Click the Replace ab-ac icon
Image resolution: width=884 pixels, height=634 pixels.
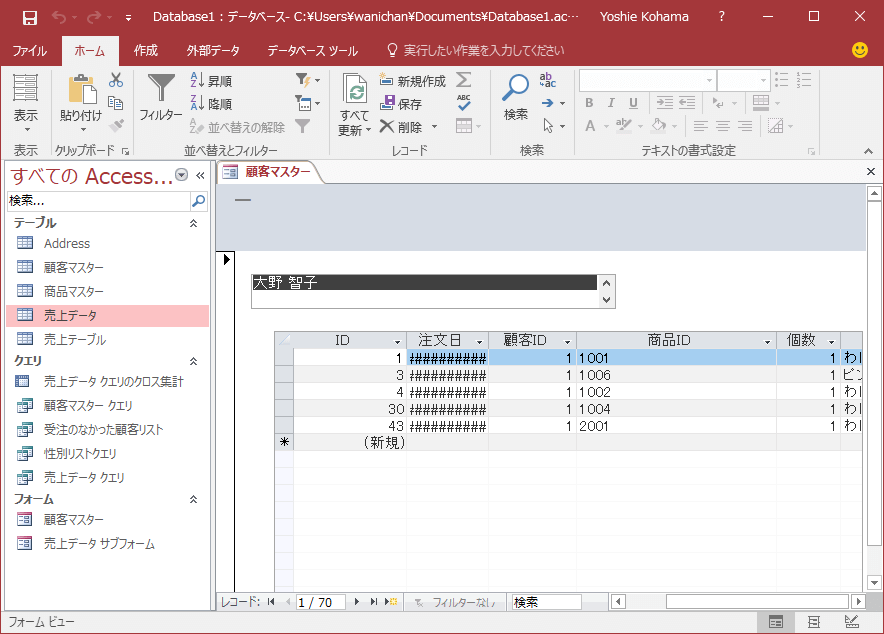(547, 80)
